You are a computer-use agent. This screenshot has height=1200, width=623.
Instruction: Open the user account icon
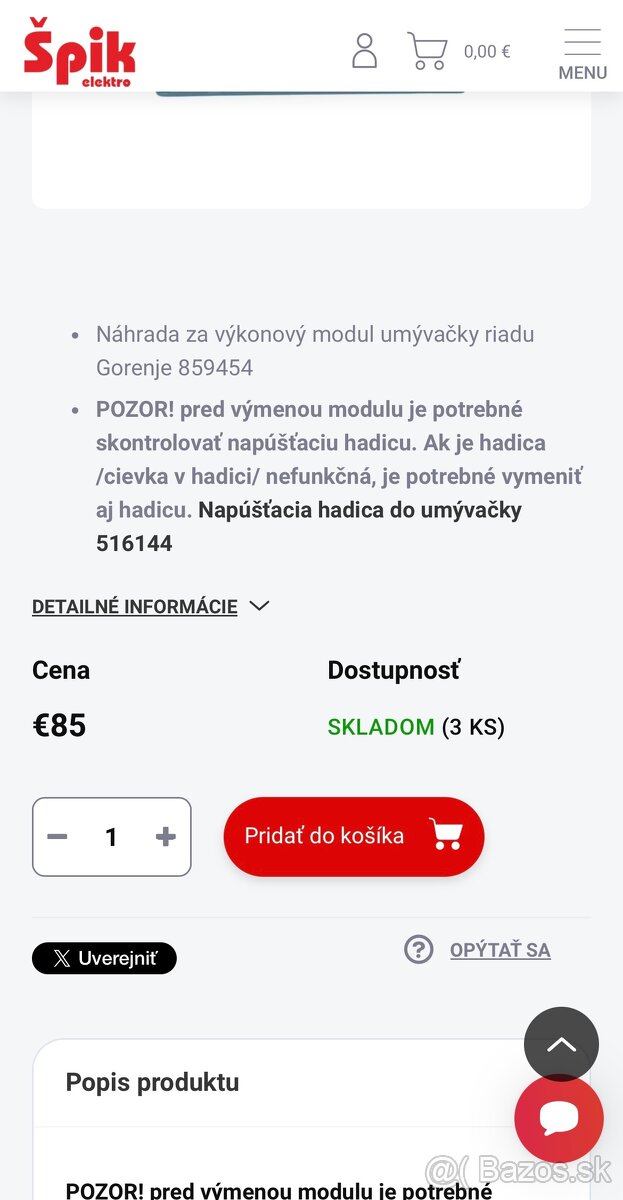pos(364,50)
